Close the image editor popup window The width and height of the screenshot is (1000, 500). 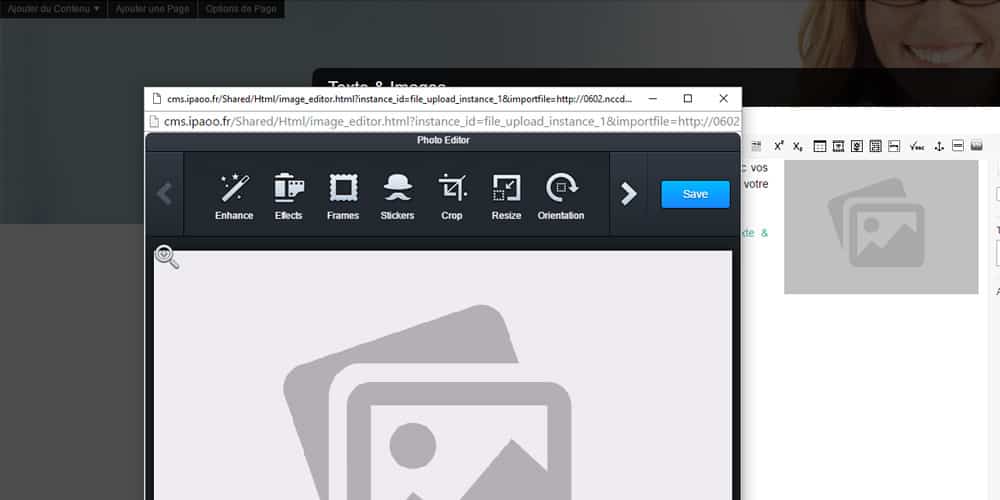[x=723, y=99]
